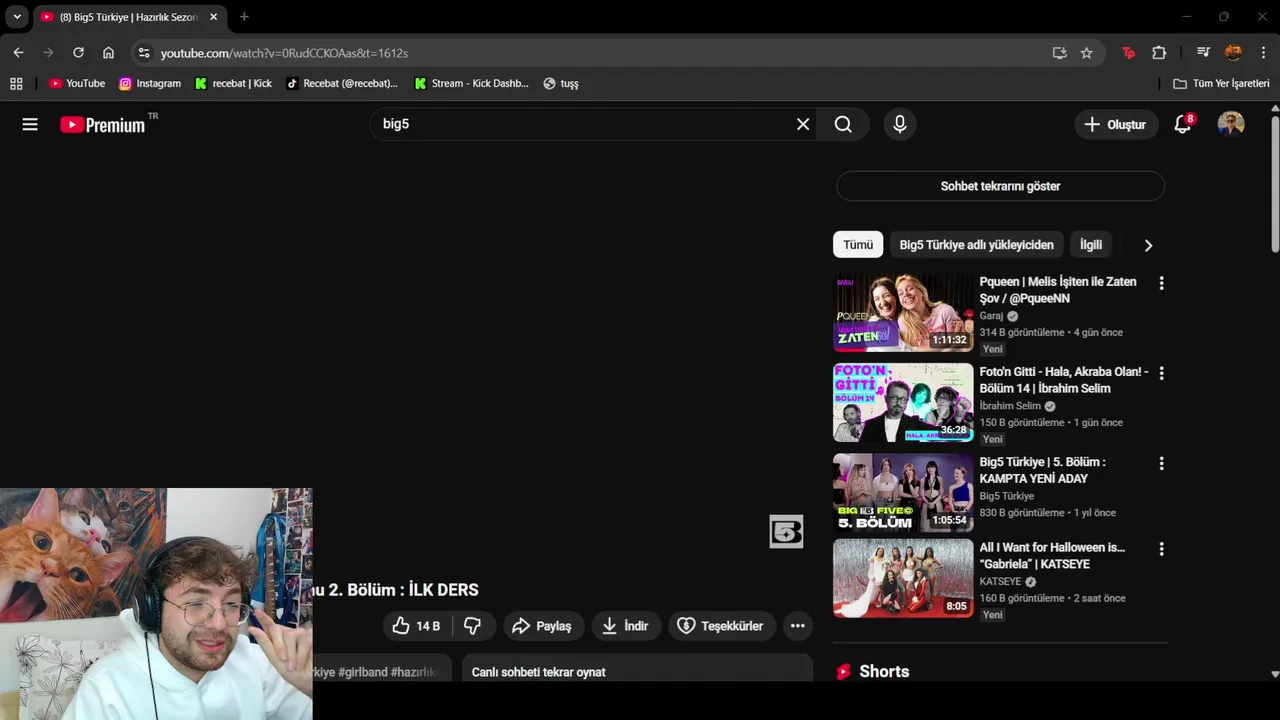This screenshot has height=720, width=1280.
Task: Install app icon in address bar
Action: tap(1059, 53)
